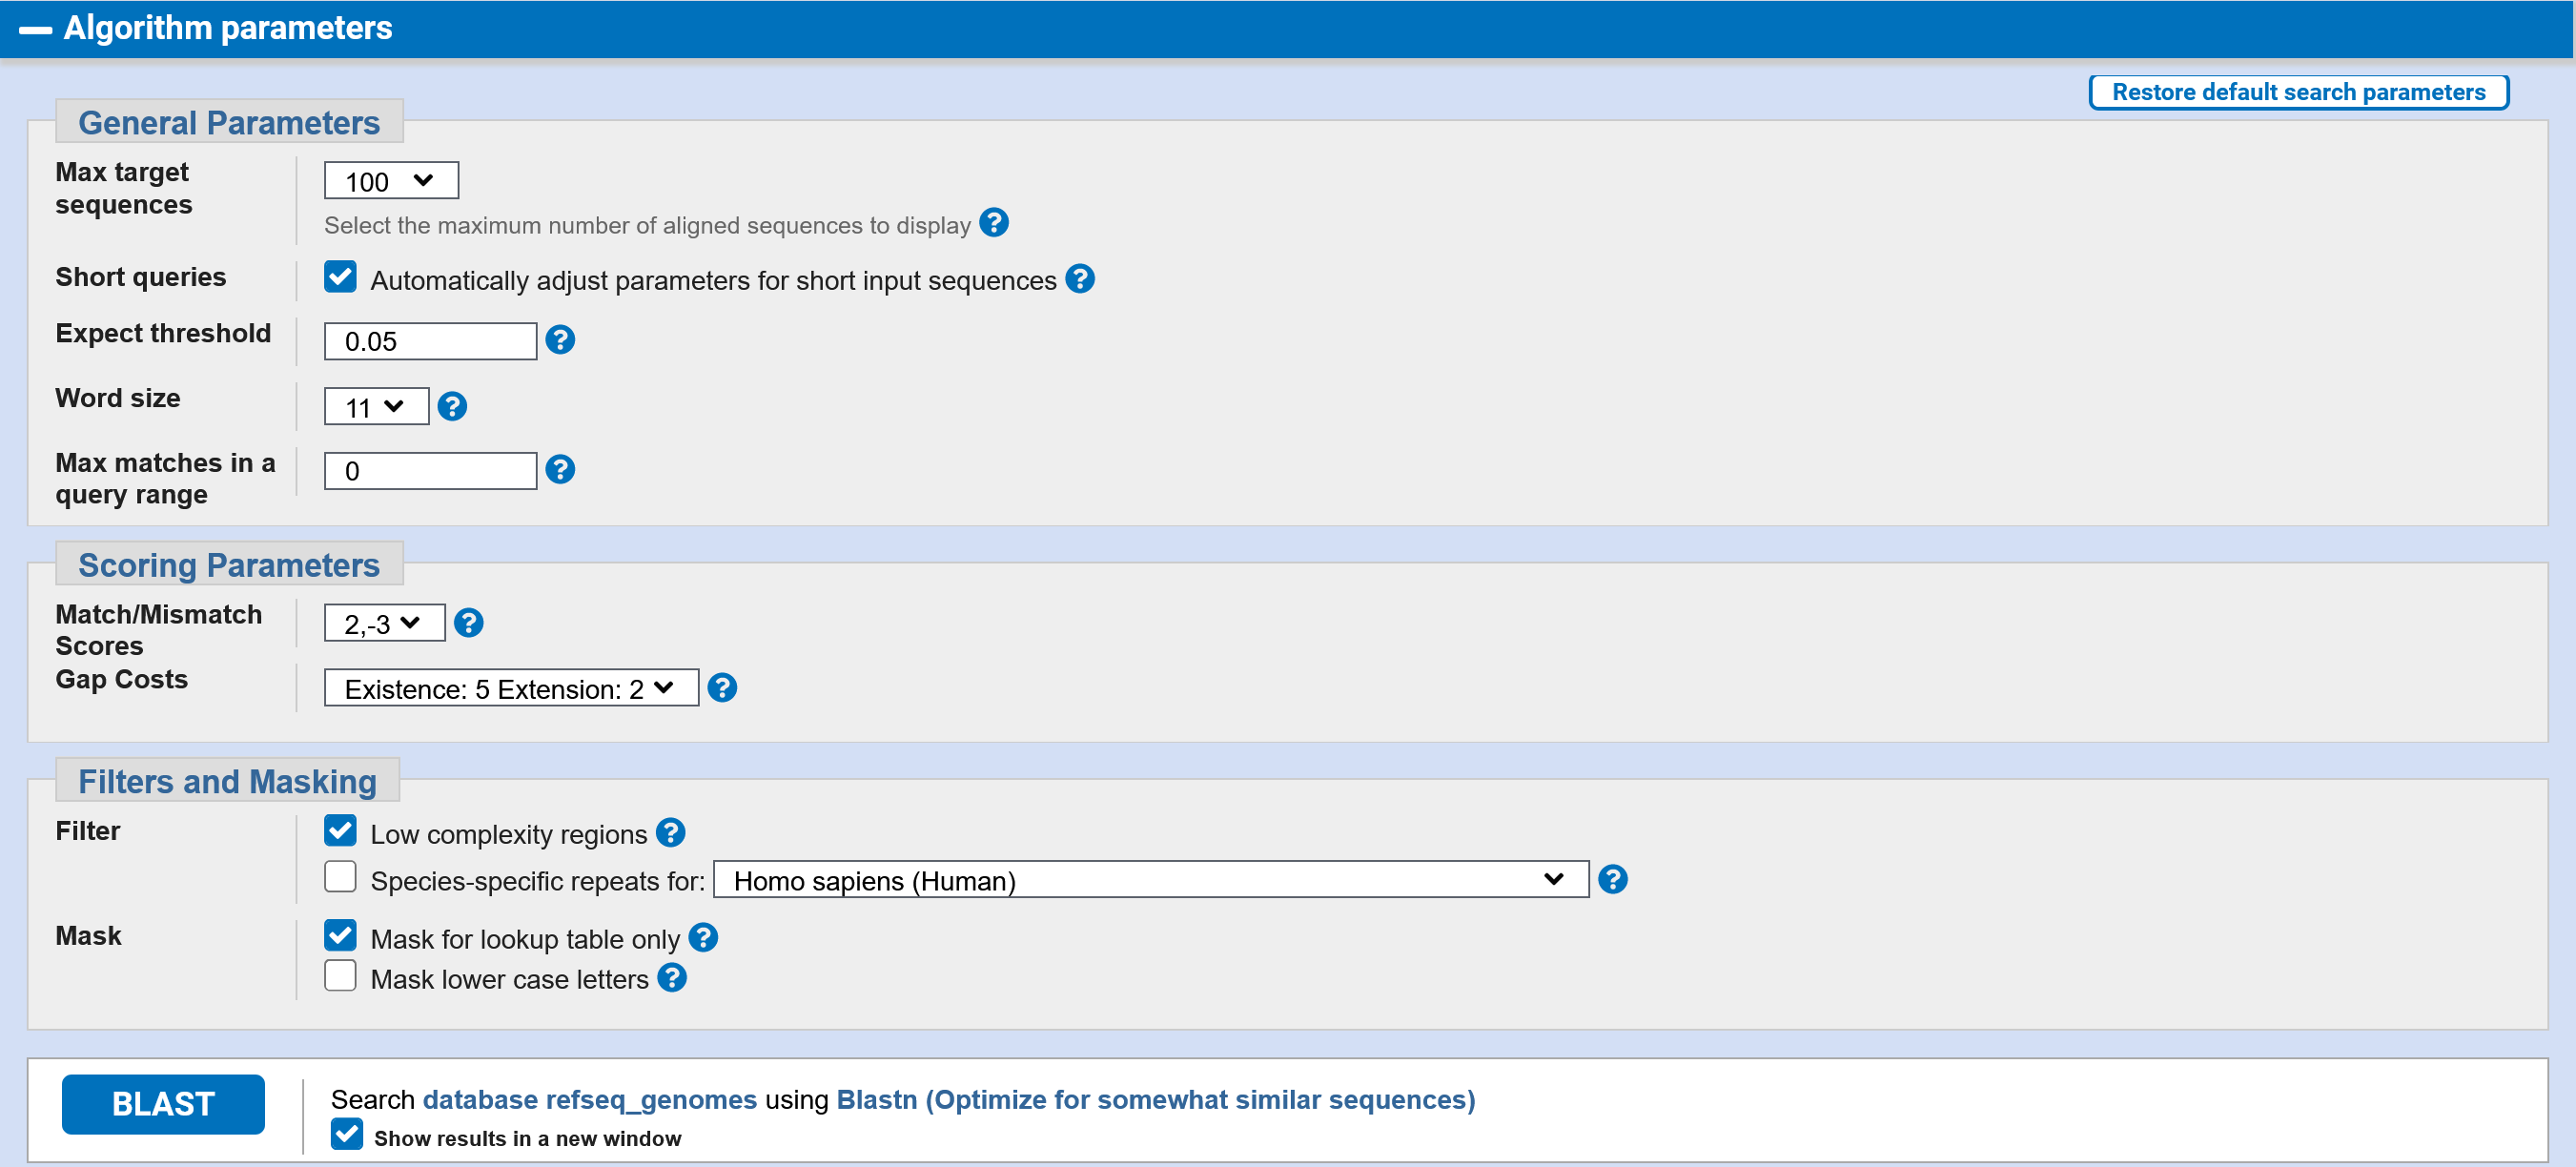The width and height of the screenshot is (2576, 1167).
Task: Open help for Low complexity regions filter
Action: click(670, 833)
